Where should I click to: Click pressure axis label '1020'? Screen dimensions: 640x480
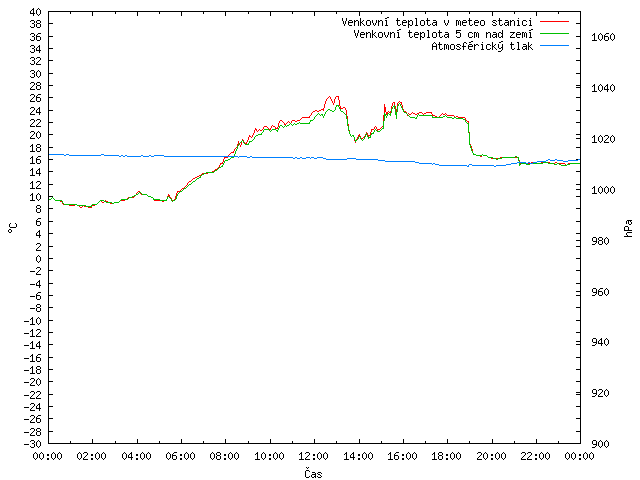click(x=603, y=139)
